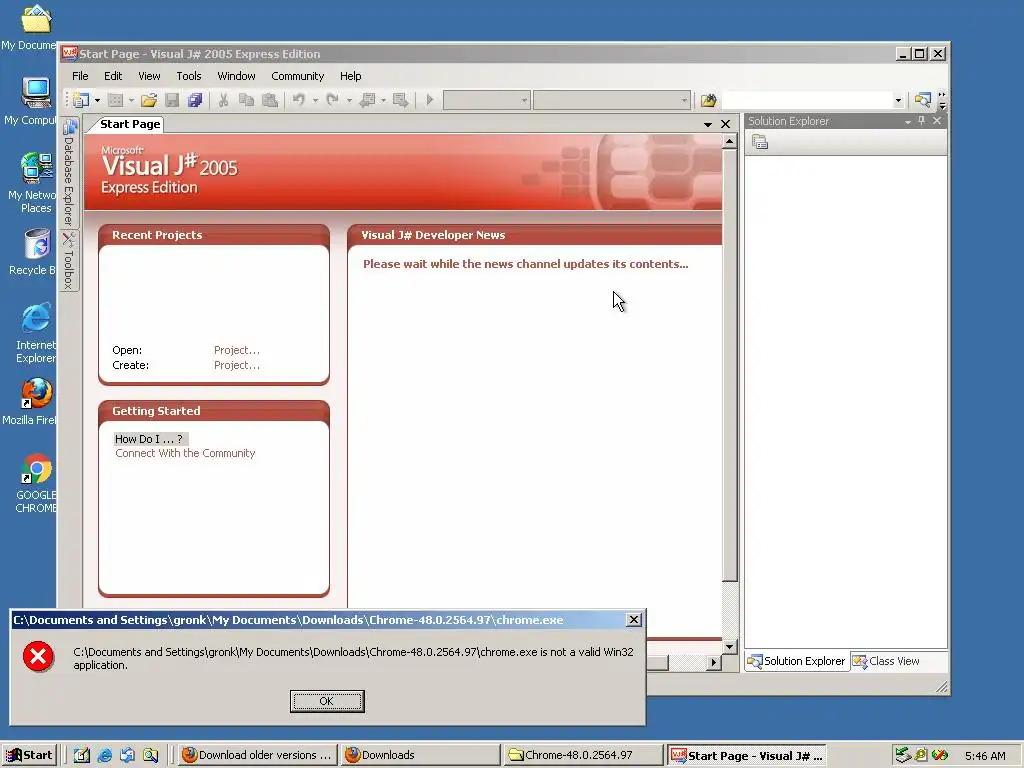1024x768 pixels.
Task: Open the Undo history dropdown arrow
Action: pyautogui.click(x=315, y=100)
